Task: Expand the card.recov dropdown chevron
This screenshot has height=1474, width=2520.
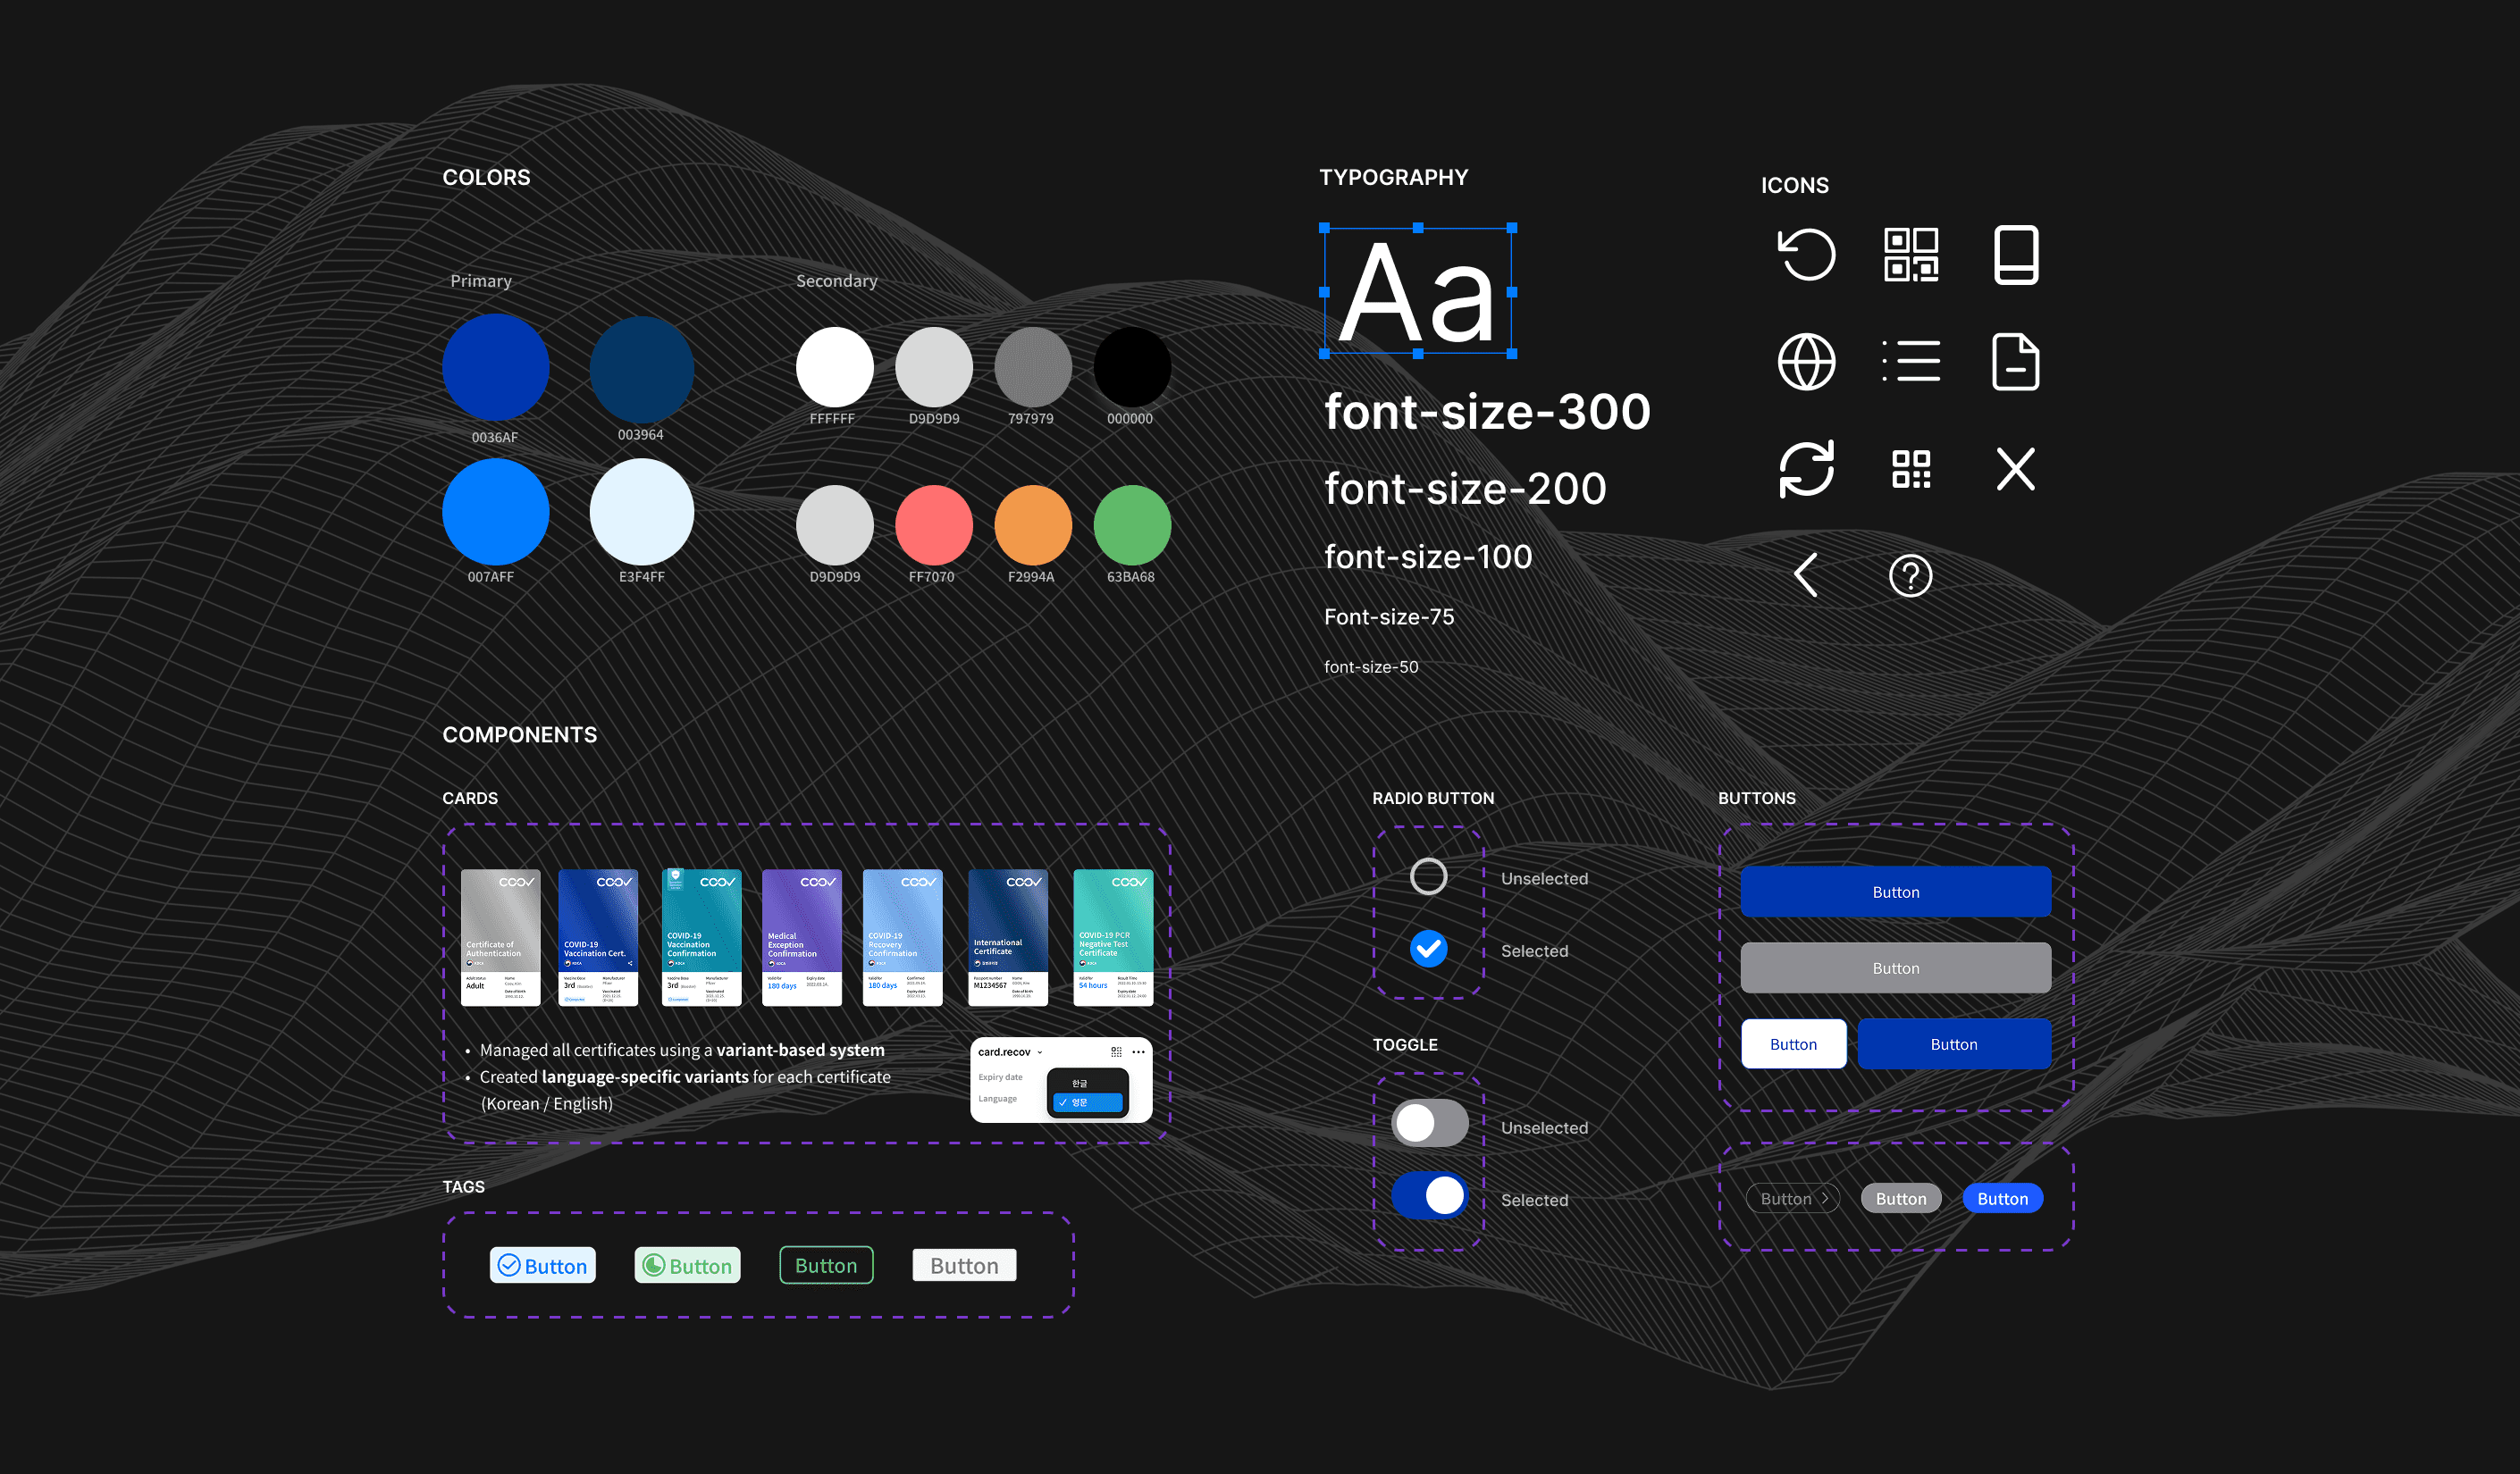Action: (1040, 1052)
